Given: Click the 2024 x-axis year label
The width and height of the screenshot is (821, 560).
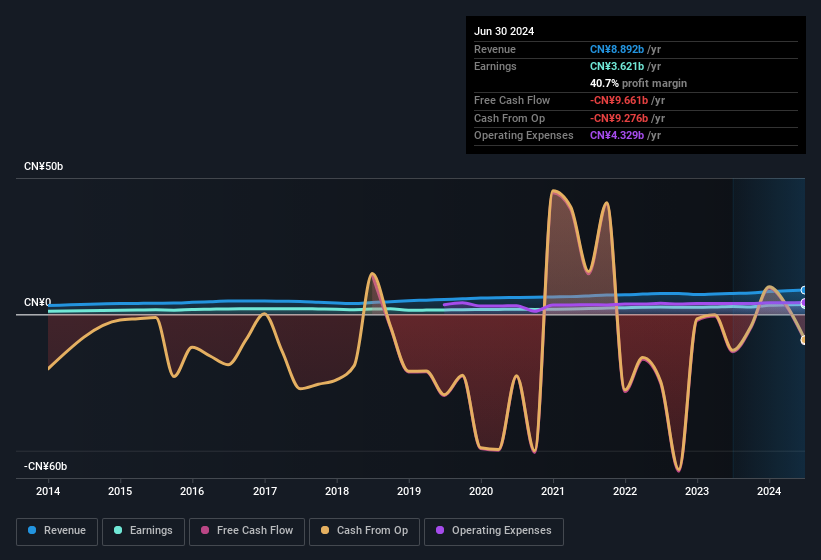Looking at the screenshot, I should tap(769, 491).
